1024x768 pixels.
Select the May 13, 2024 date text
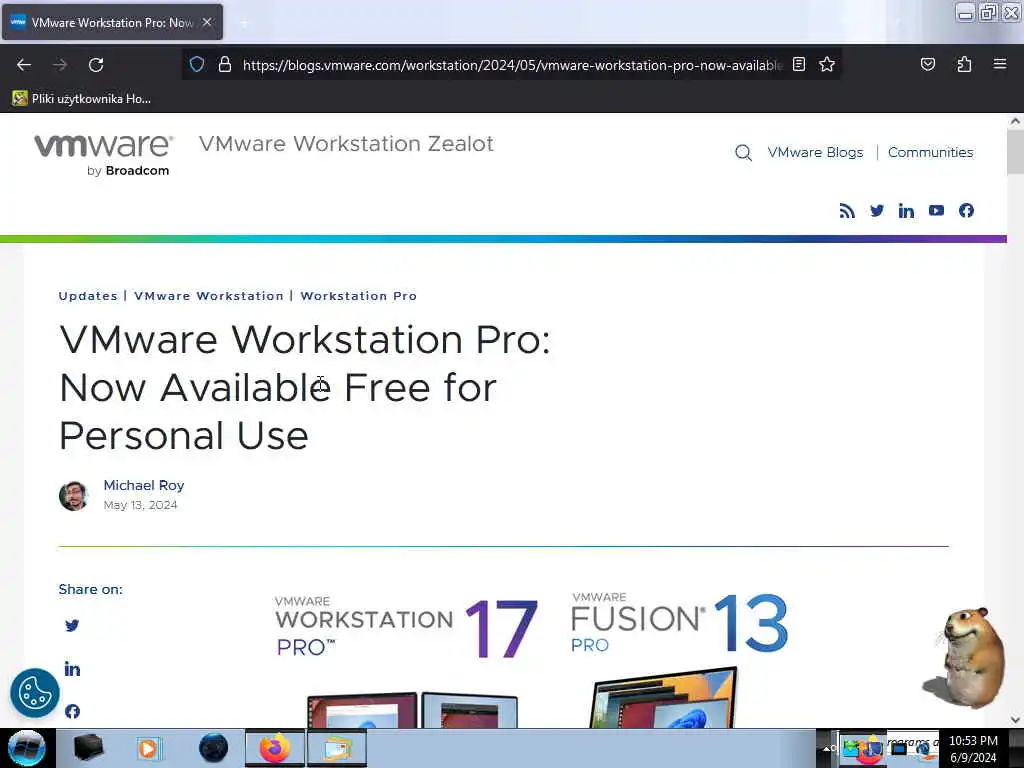tap(140, 505)
